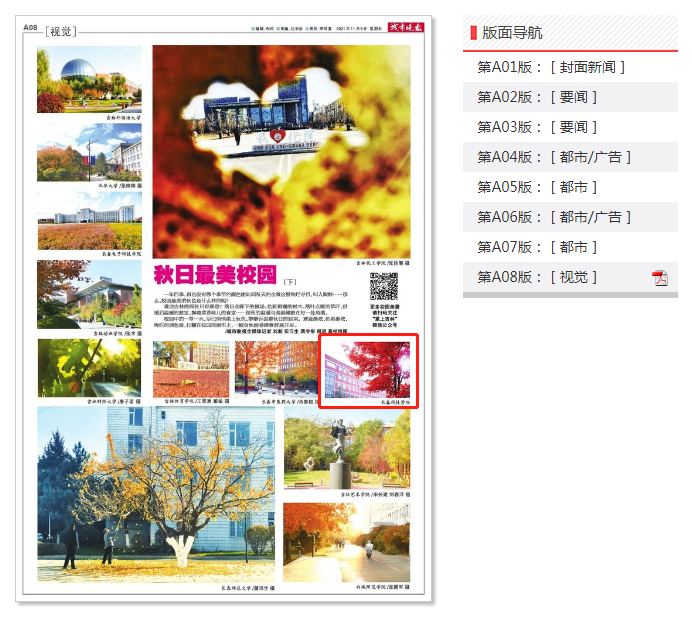Image resolution: width=692 pixels, height=617 pixels.
Task: Jump to 第A06版 都市/广告
Action: tap(554, 217)
